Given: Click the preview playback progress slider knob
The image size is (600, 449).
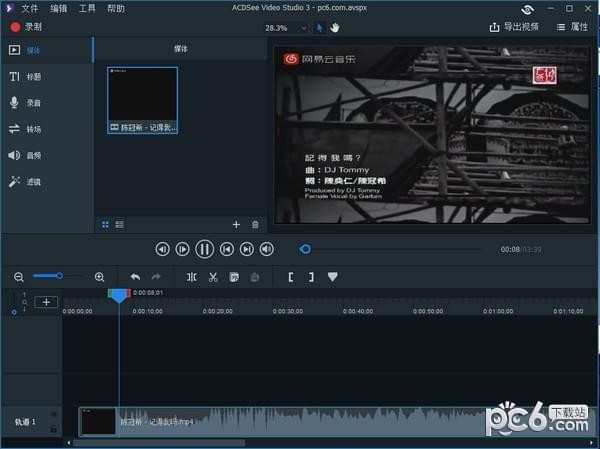Looking at the screenshot, I should click(x=305, y=250).
